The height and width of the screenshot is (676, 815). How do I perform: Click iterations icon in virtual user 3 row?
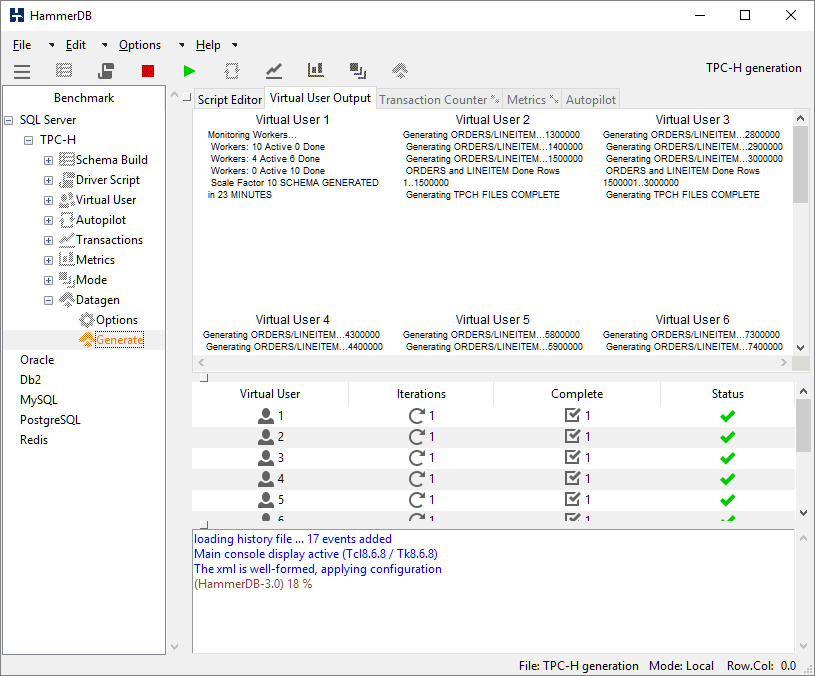pyautogui.click(x=417, y=458)
